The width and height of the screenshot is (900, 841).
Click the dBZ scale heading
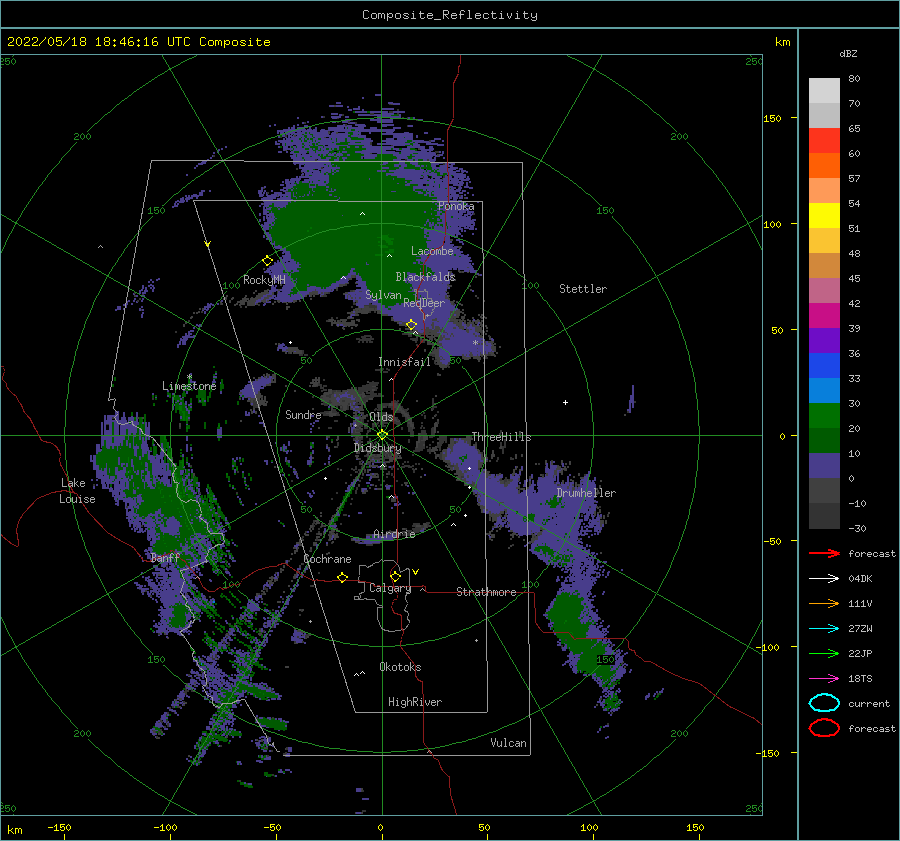tap(848, 53)
